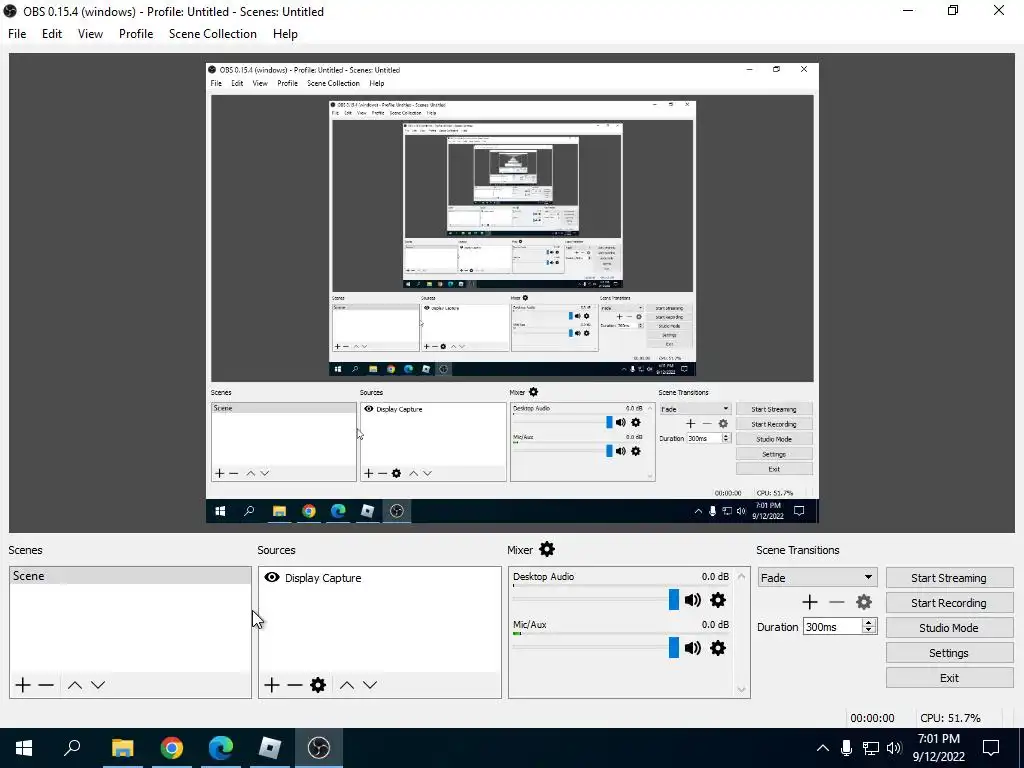Increase Duration with stepper up arrow

pos(869,622)
